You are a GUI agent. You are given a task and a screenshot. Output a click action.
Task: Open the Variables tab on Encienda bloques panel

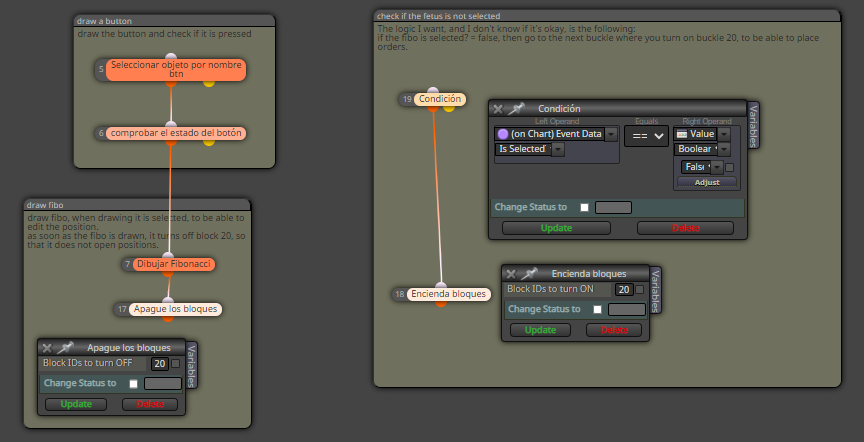[655, 290]
